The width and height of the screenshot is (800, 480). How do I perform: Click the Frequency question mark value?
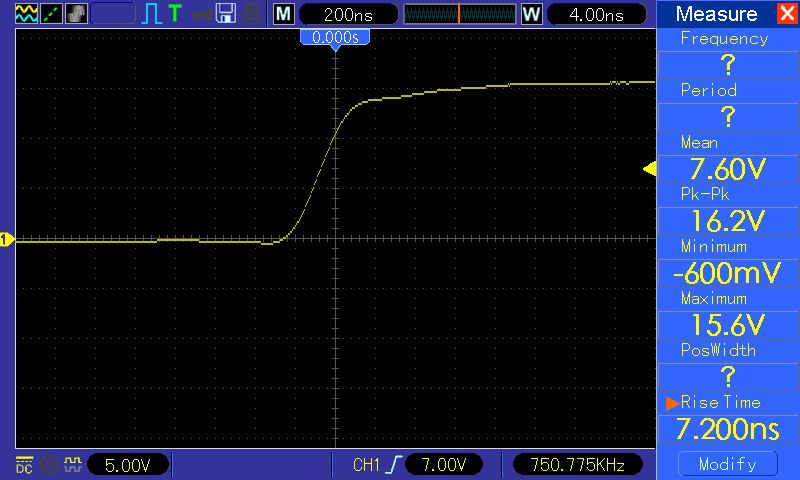pyautogui.click(x=728, y=65)
